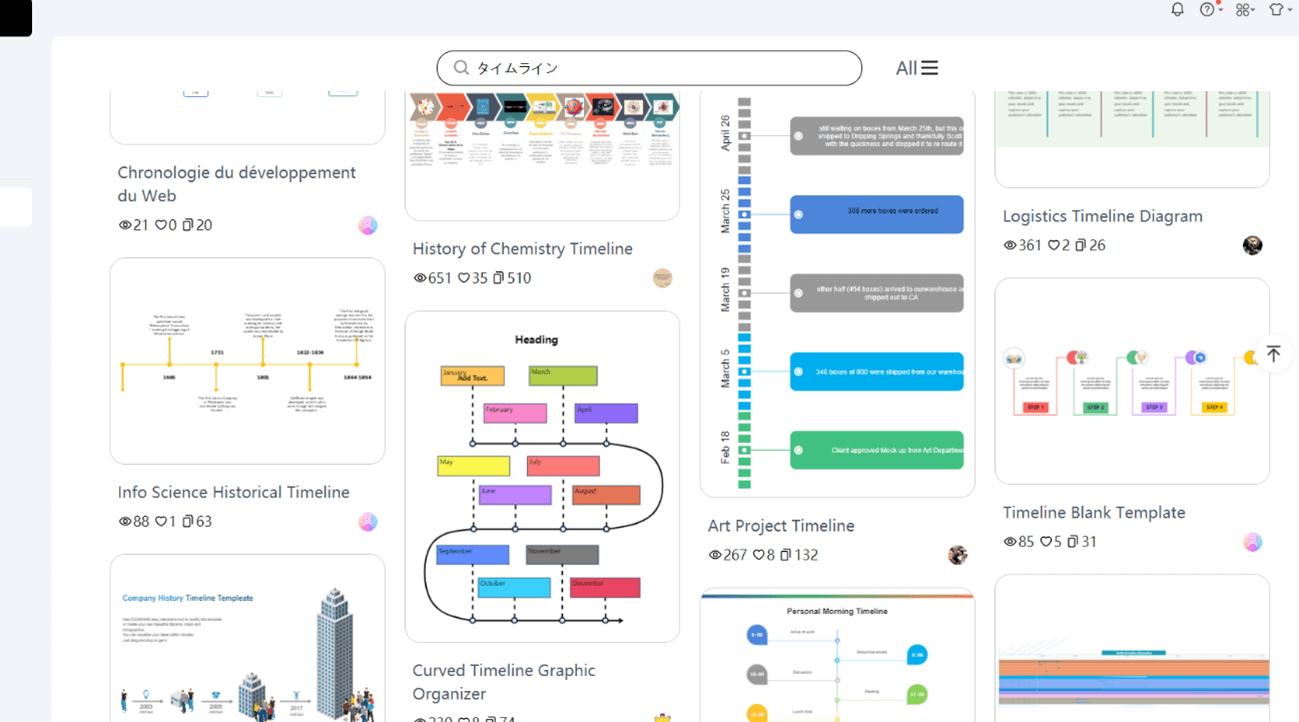Open the All category filter menu

click(917, 68)
